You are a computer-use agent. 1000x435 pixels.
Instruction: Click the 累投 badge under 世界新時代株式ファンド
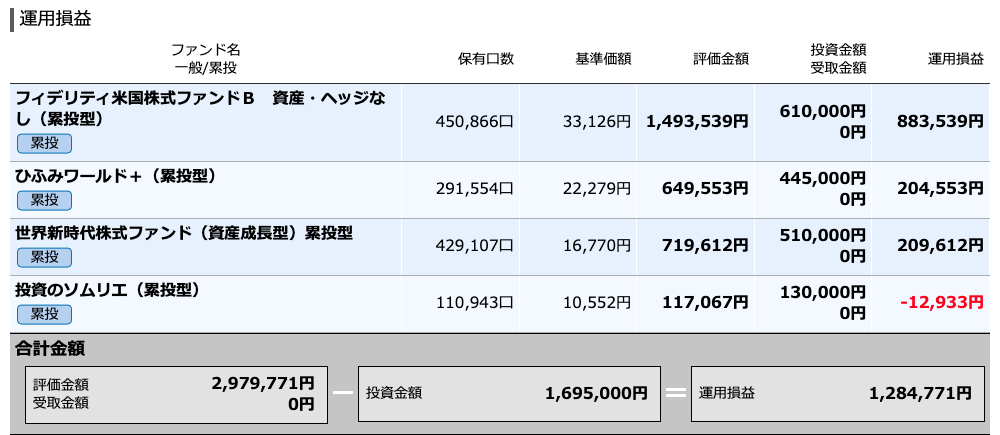(x=44, y=258)
